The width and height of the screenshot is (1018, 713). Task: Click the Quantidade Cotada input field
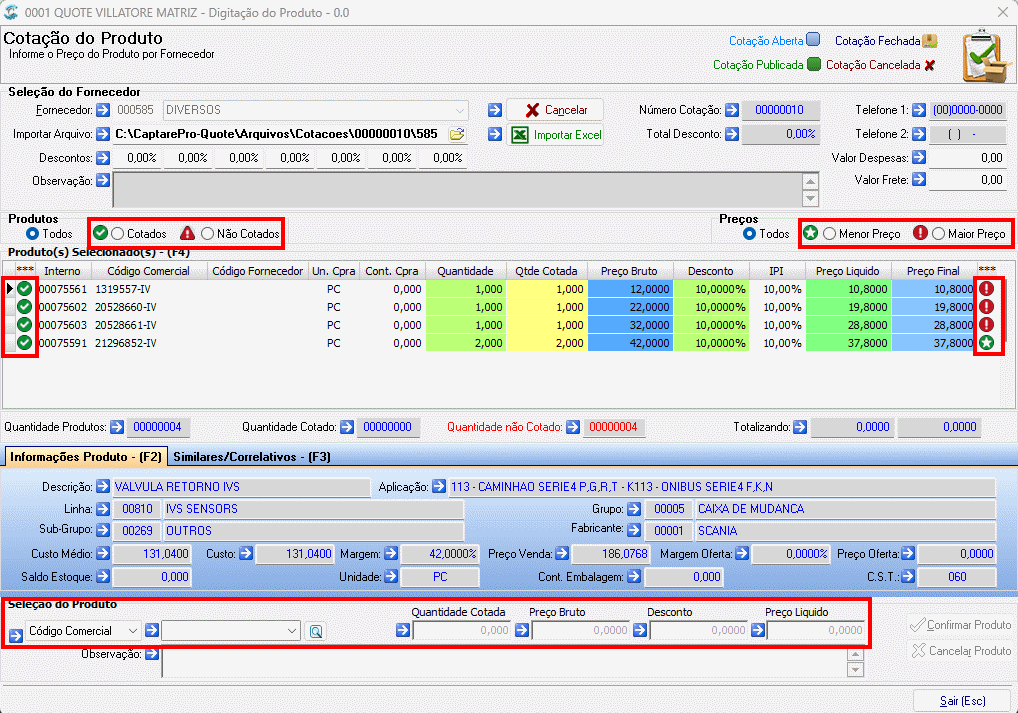pos(462,630)
